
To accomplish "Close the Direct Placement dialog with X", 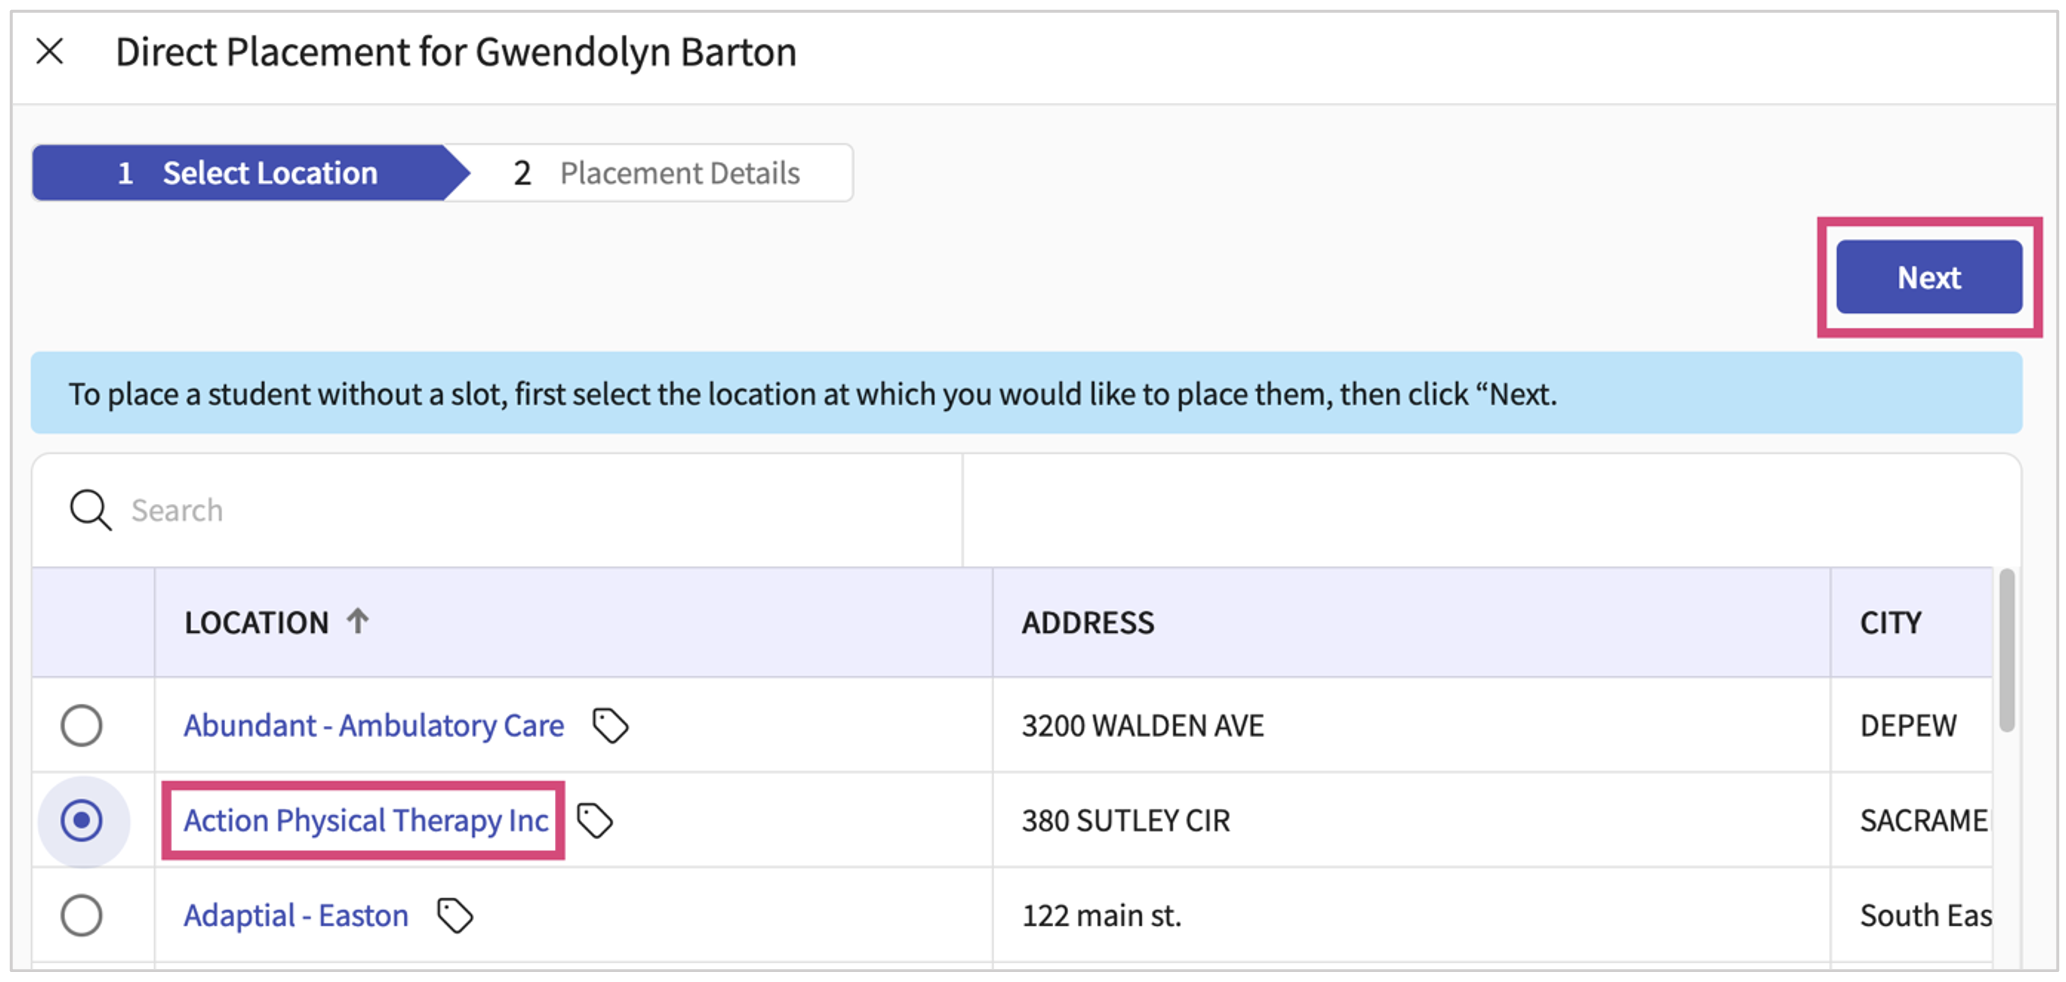I will pos(50,51).
